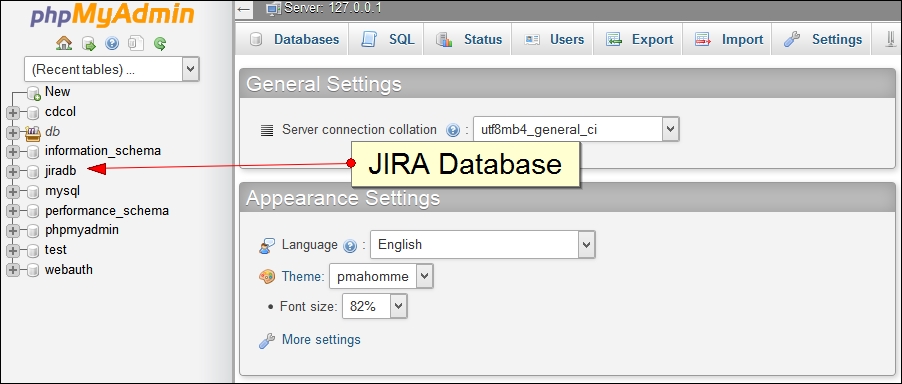Click the help icon beside Server connection collation
The width and height of the screenshot is (902, 384).
453,130
